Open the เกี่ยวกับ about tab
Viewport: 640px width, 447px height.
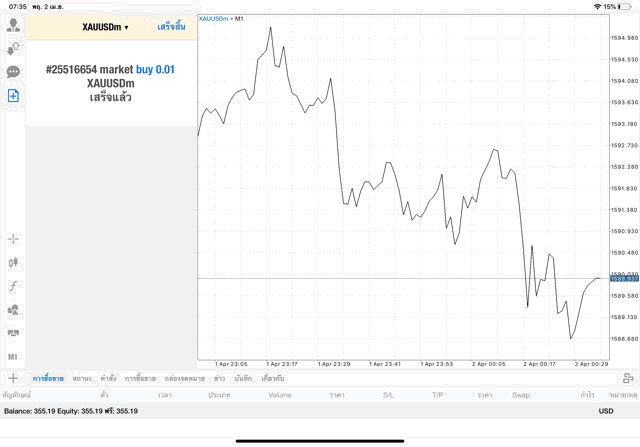pos(273,378)
